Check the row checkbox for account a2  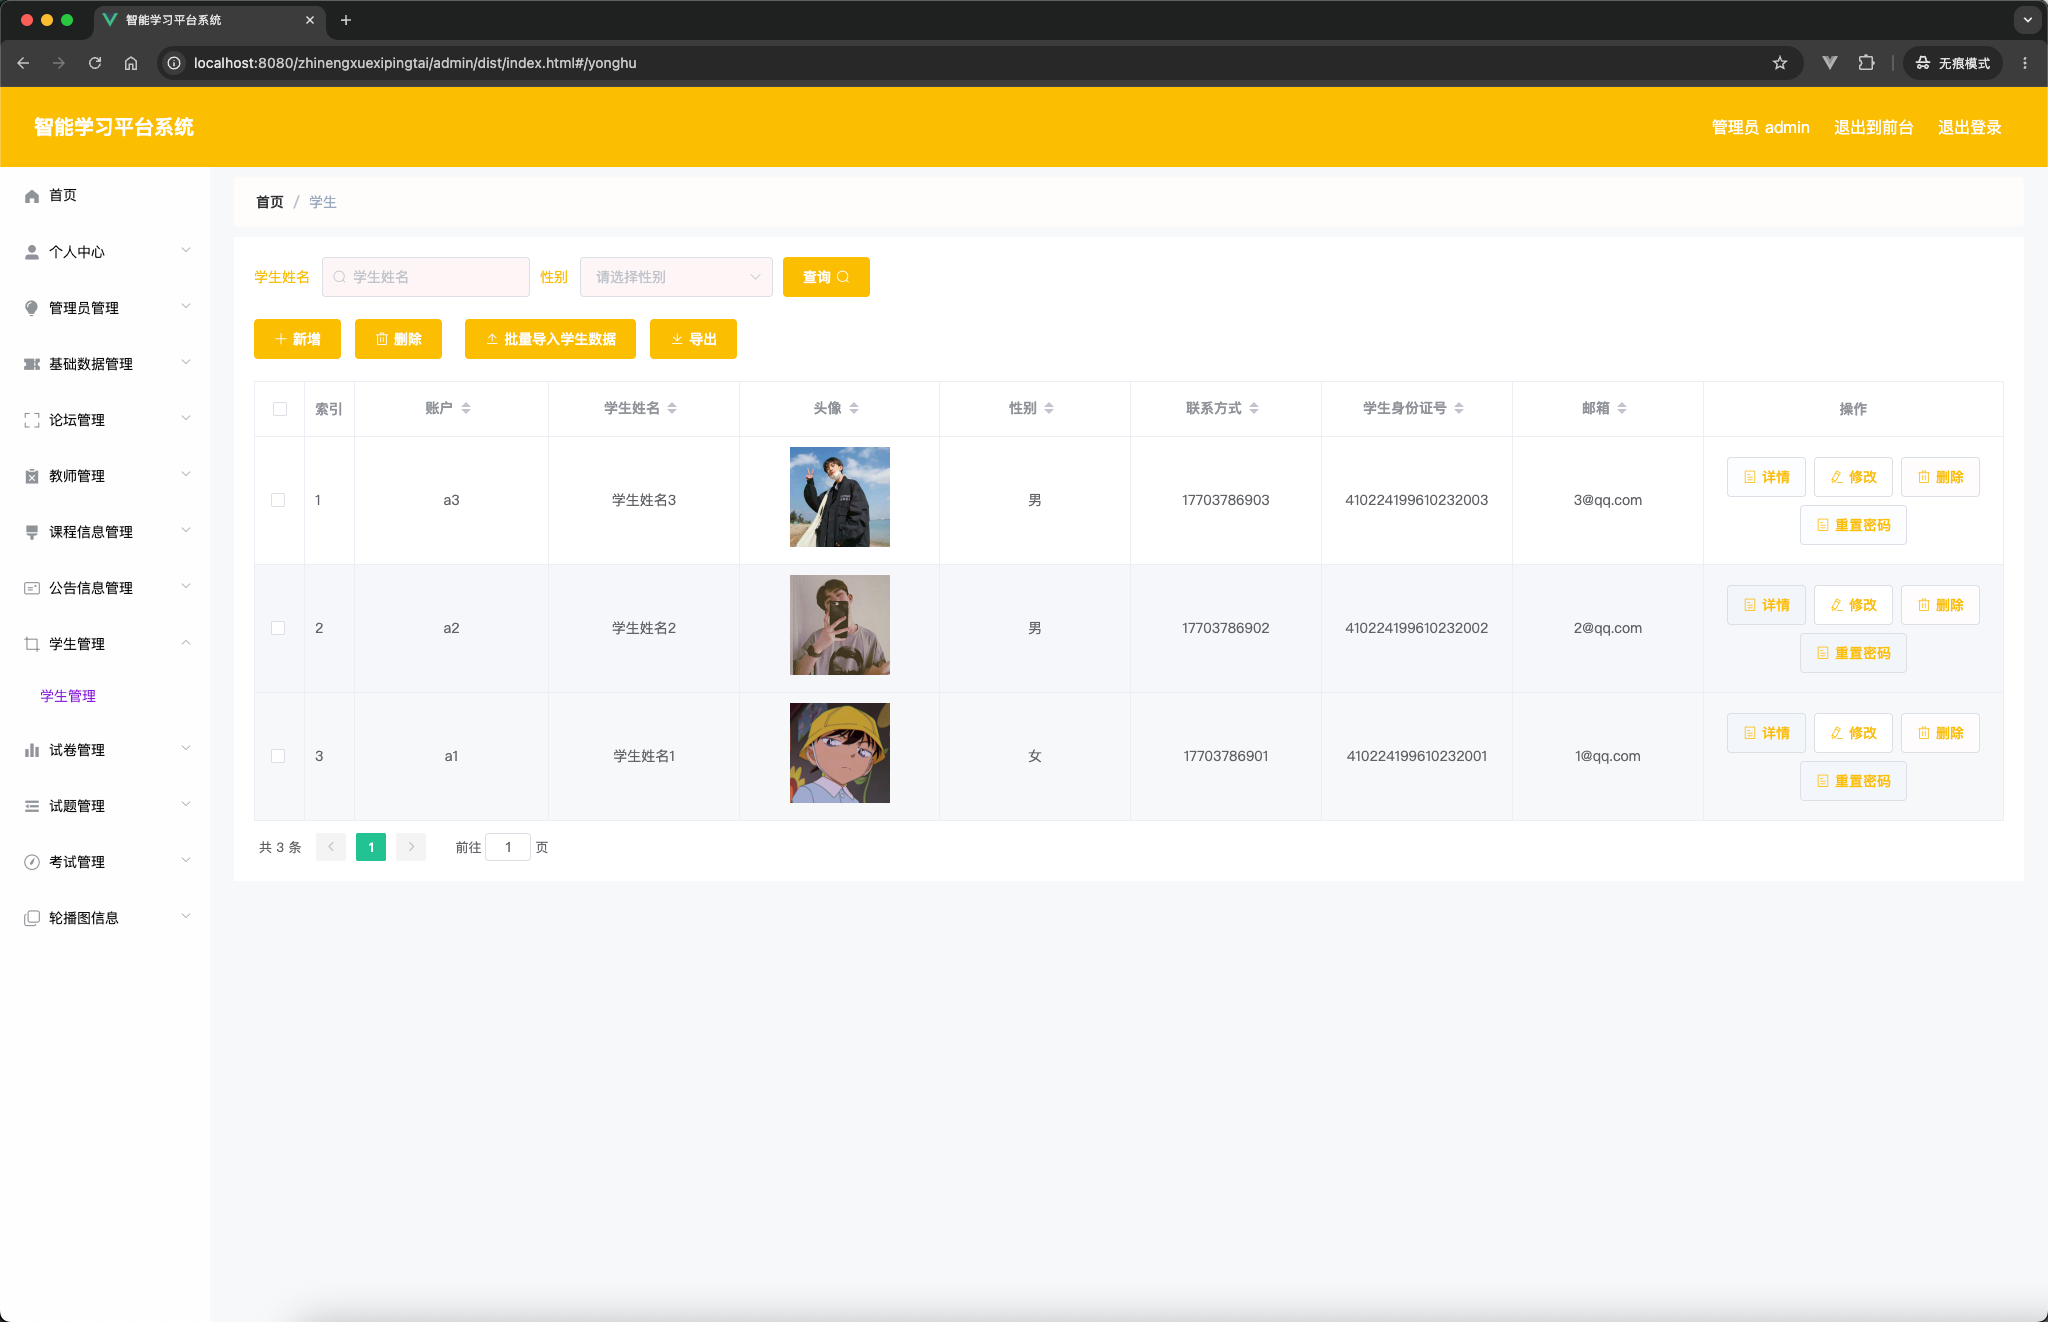tap(278, 628)
